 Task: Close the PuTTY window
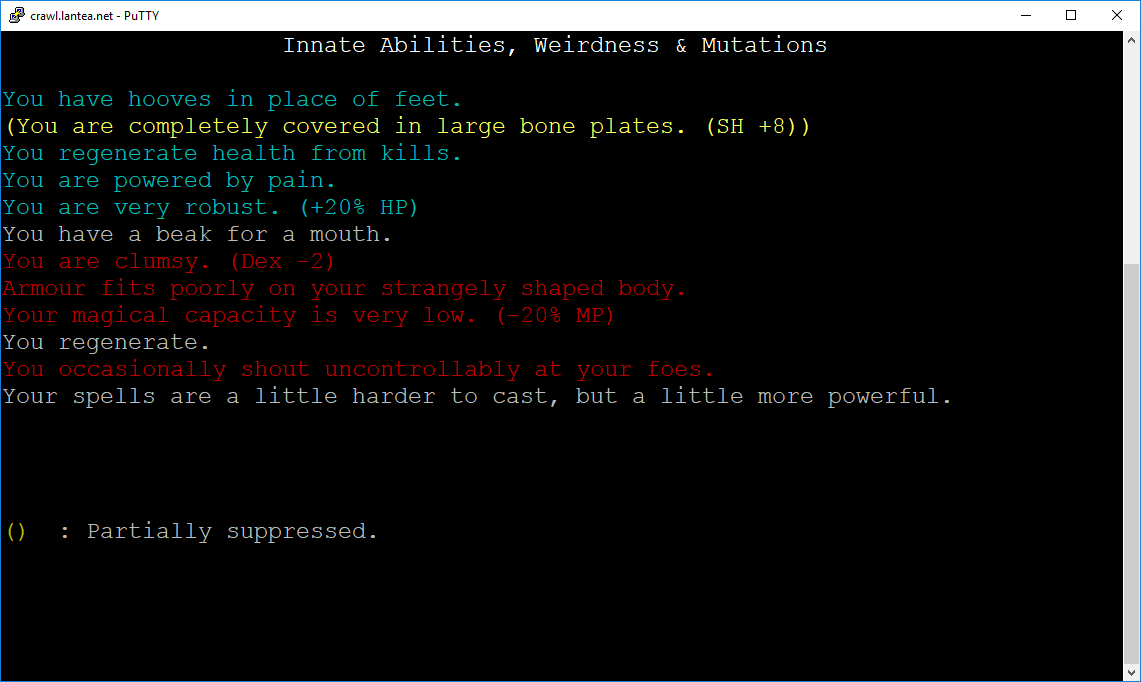click(1117, 15)
